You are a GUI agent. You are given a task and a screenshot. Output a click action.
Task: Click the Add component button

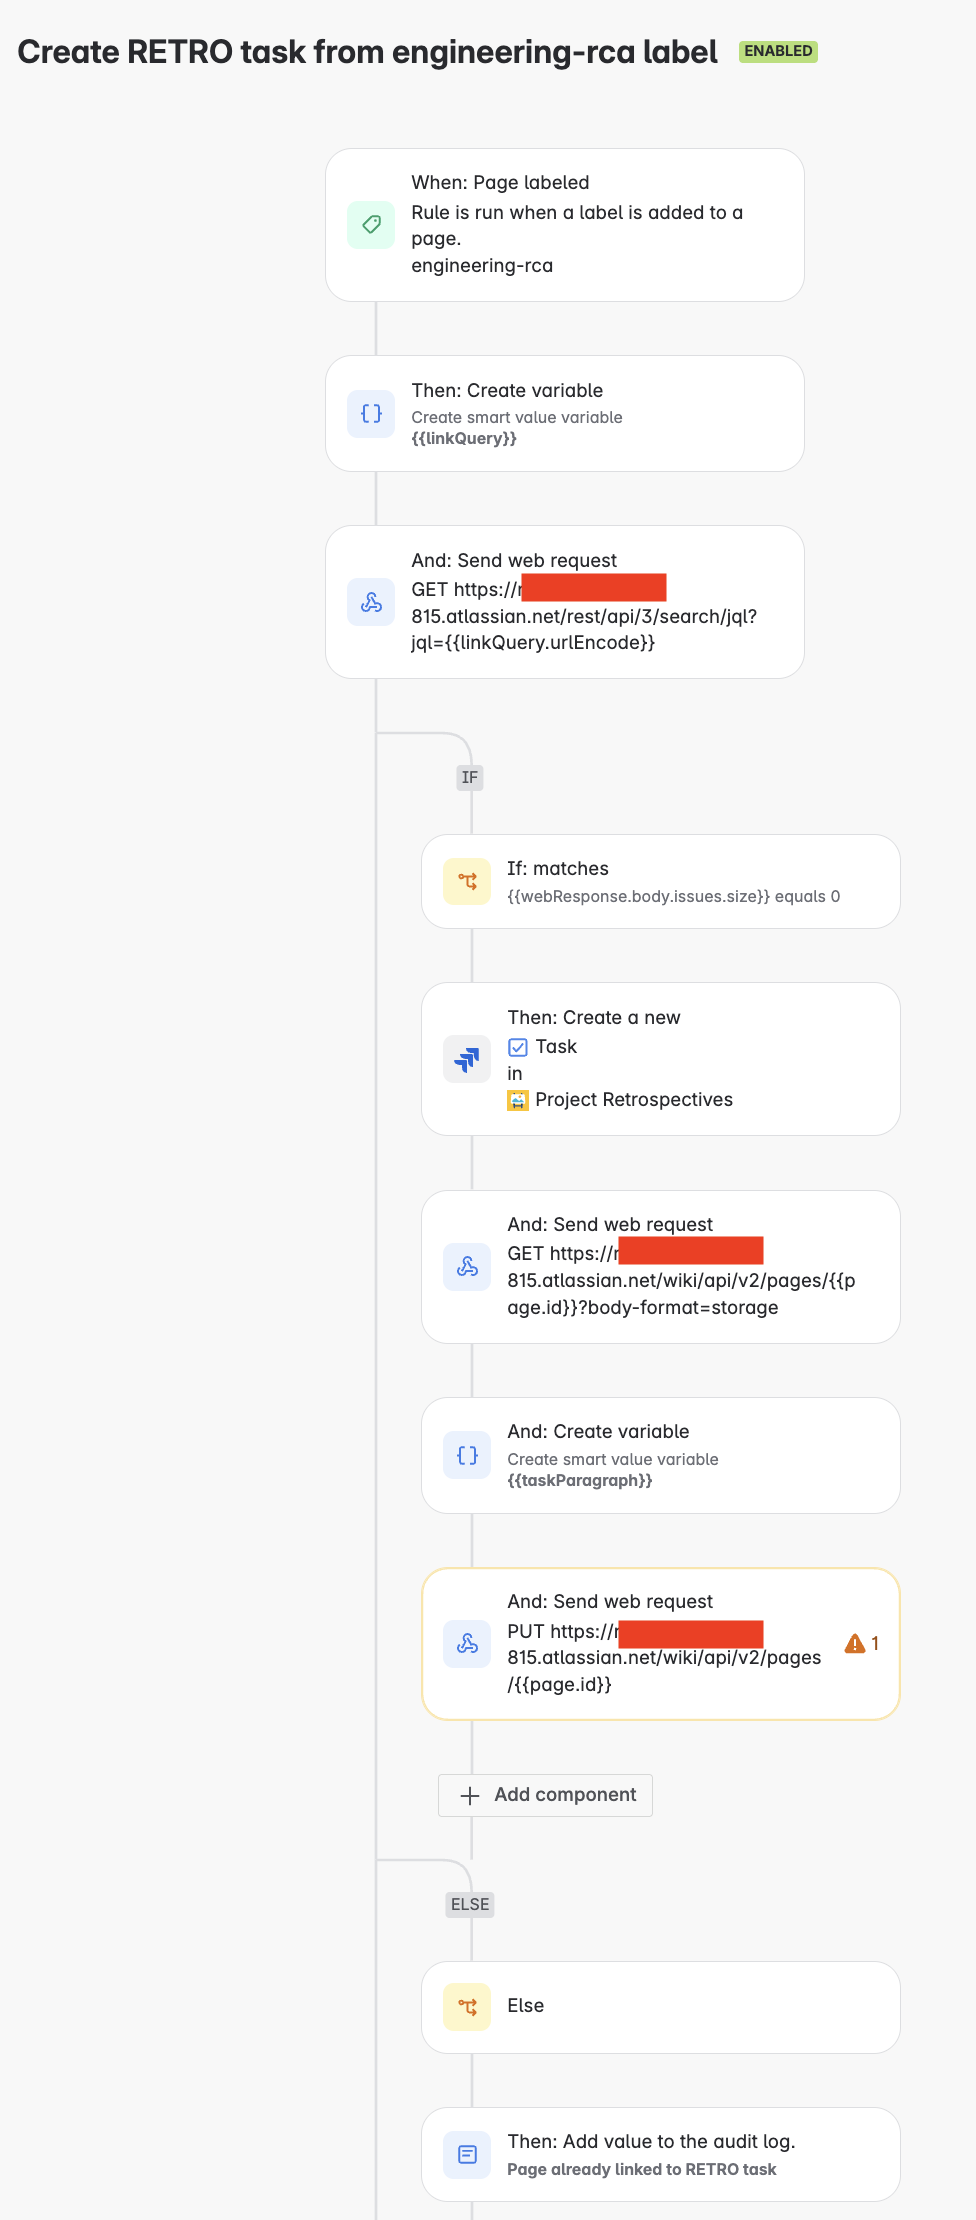(x=544, y=1795)
